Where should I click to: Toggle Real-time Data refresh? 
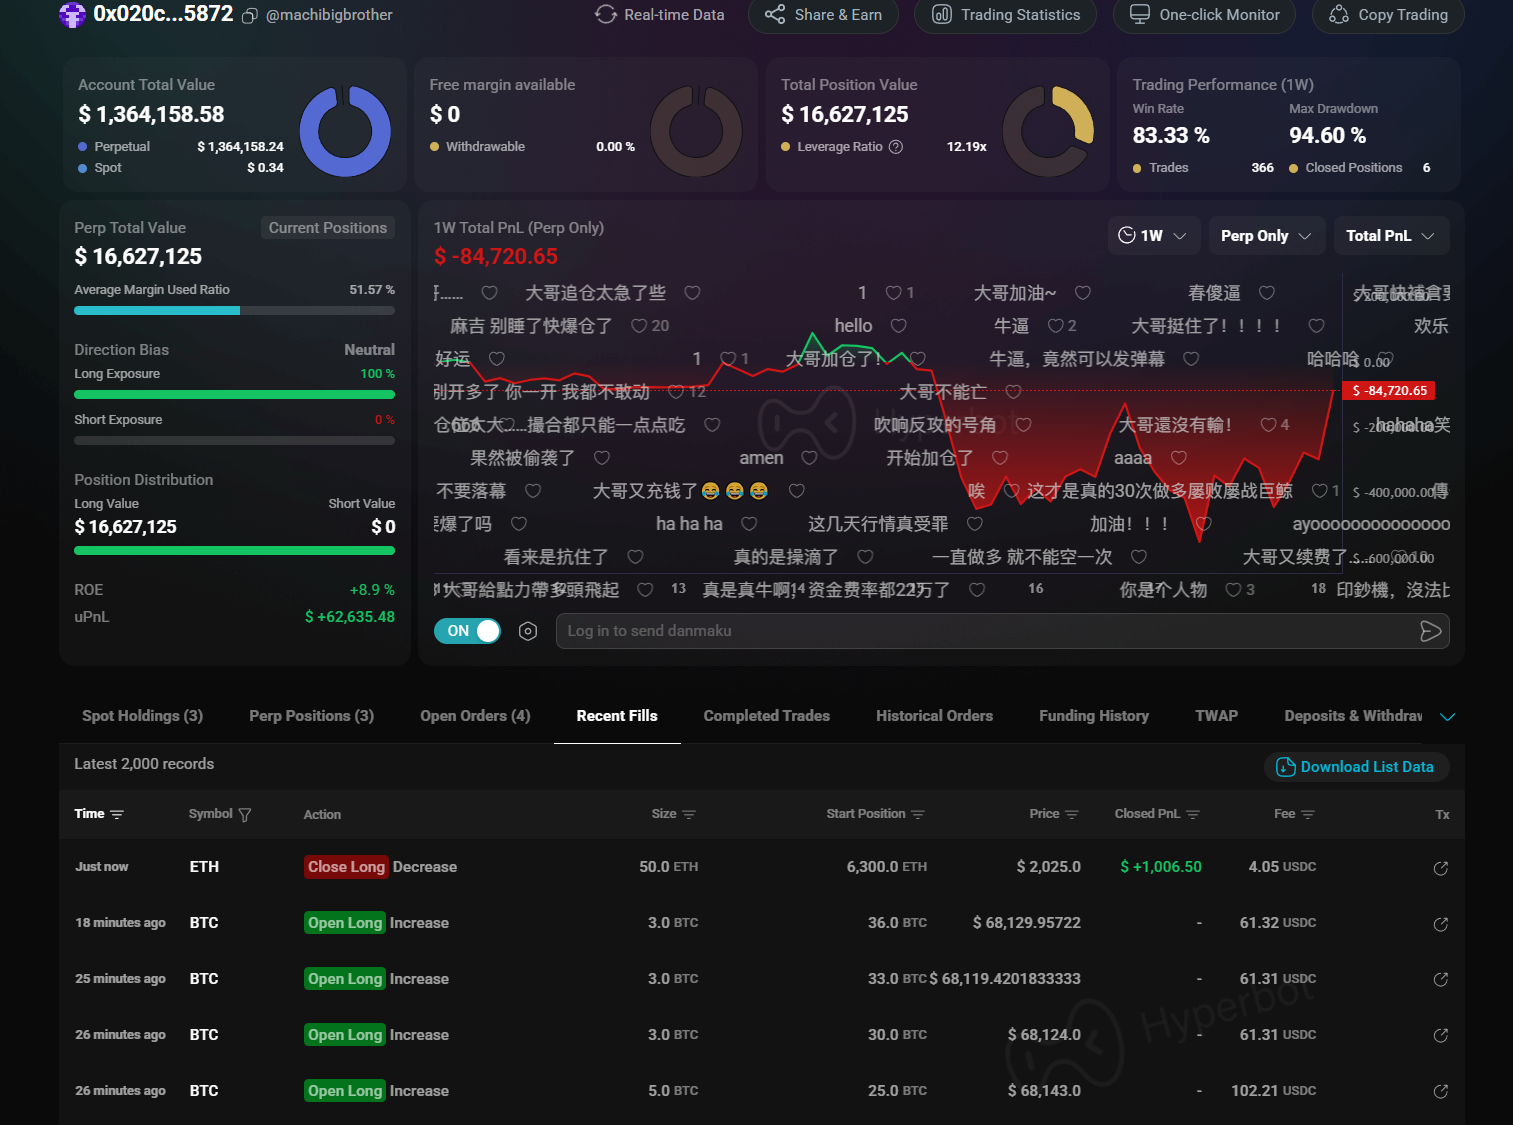(660, 15)
